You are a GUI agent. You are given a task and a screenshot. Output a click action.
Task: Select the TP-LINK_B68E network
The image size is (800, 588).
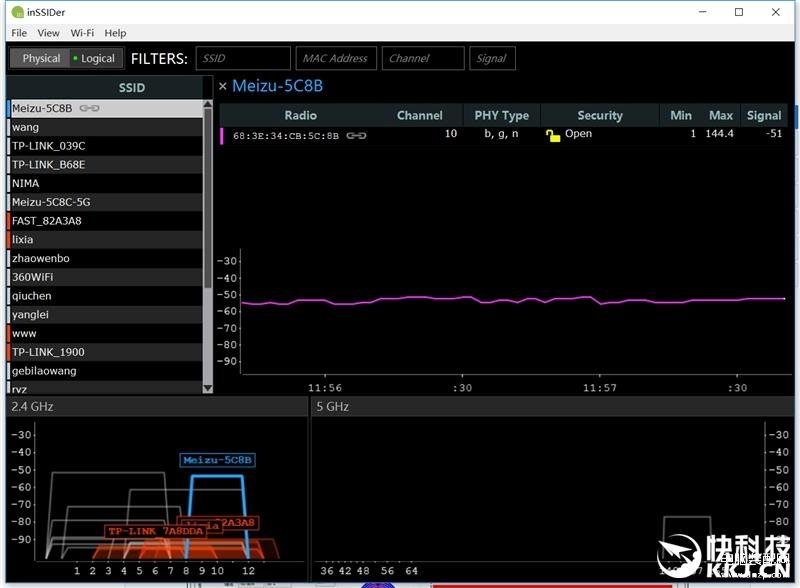point(105,165)
